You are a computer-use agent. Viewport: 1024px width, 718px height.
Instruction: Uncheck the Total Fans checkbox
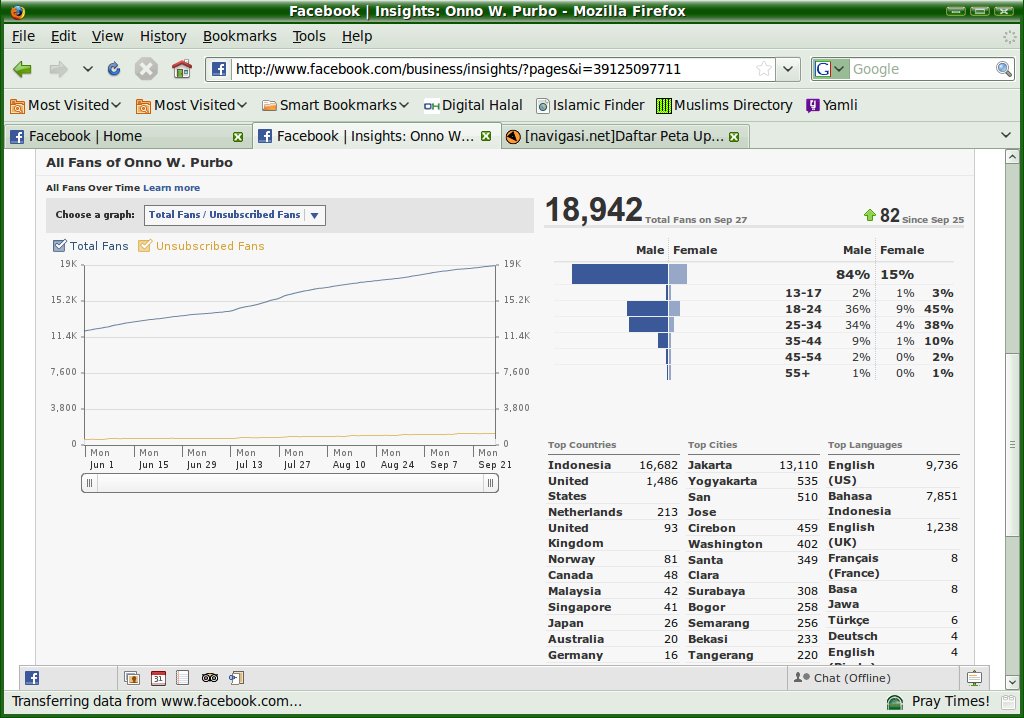pyautogui.click(x=59, y=245)
